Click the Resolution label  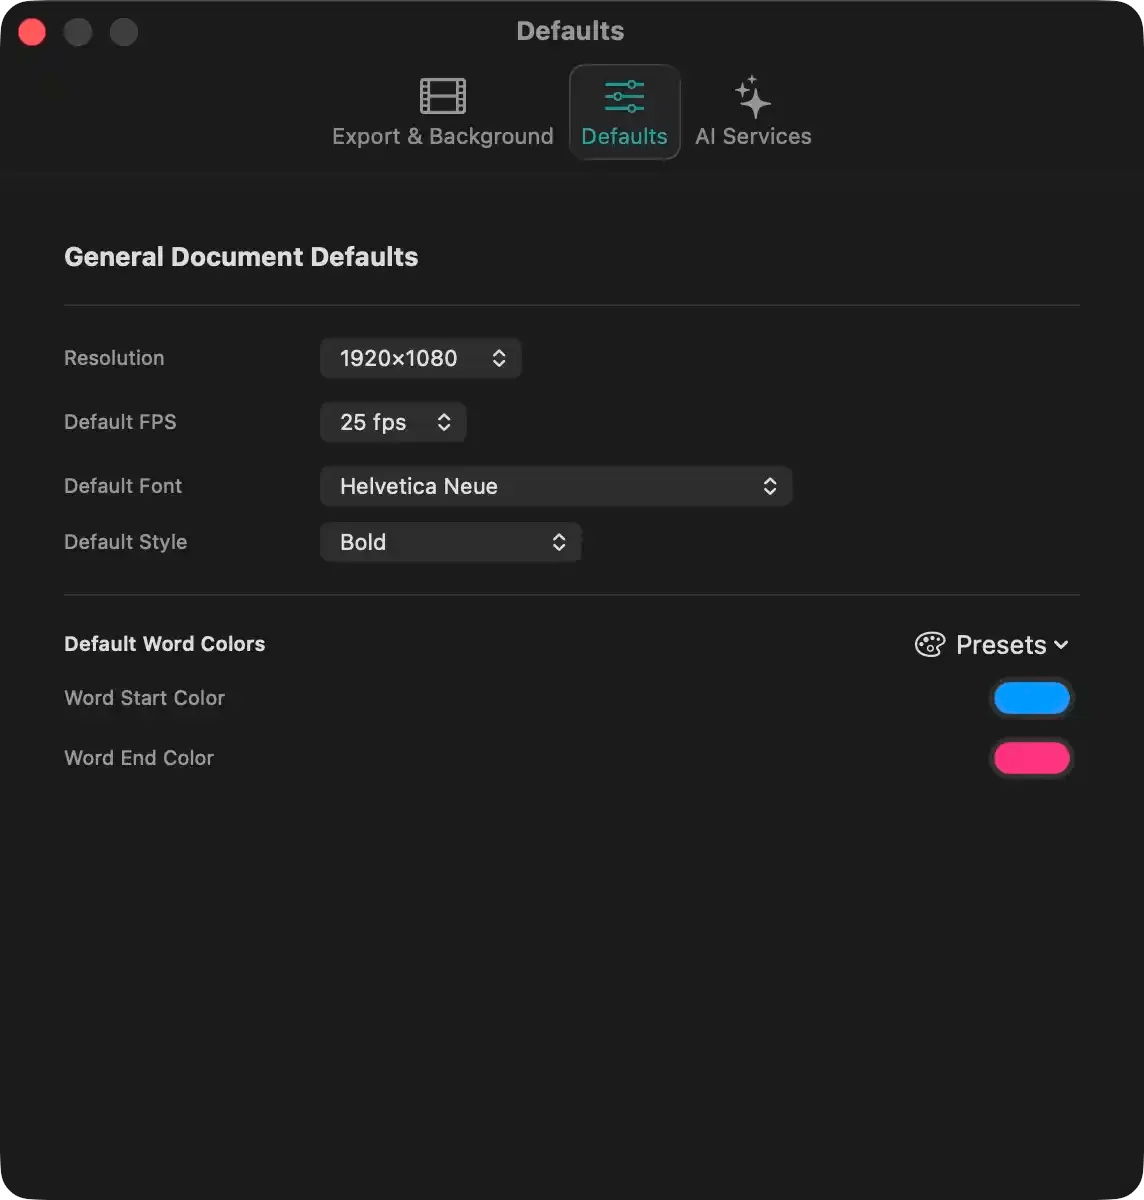click(x=114, y=358)
